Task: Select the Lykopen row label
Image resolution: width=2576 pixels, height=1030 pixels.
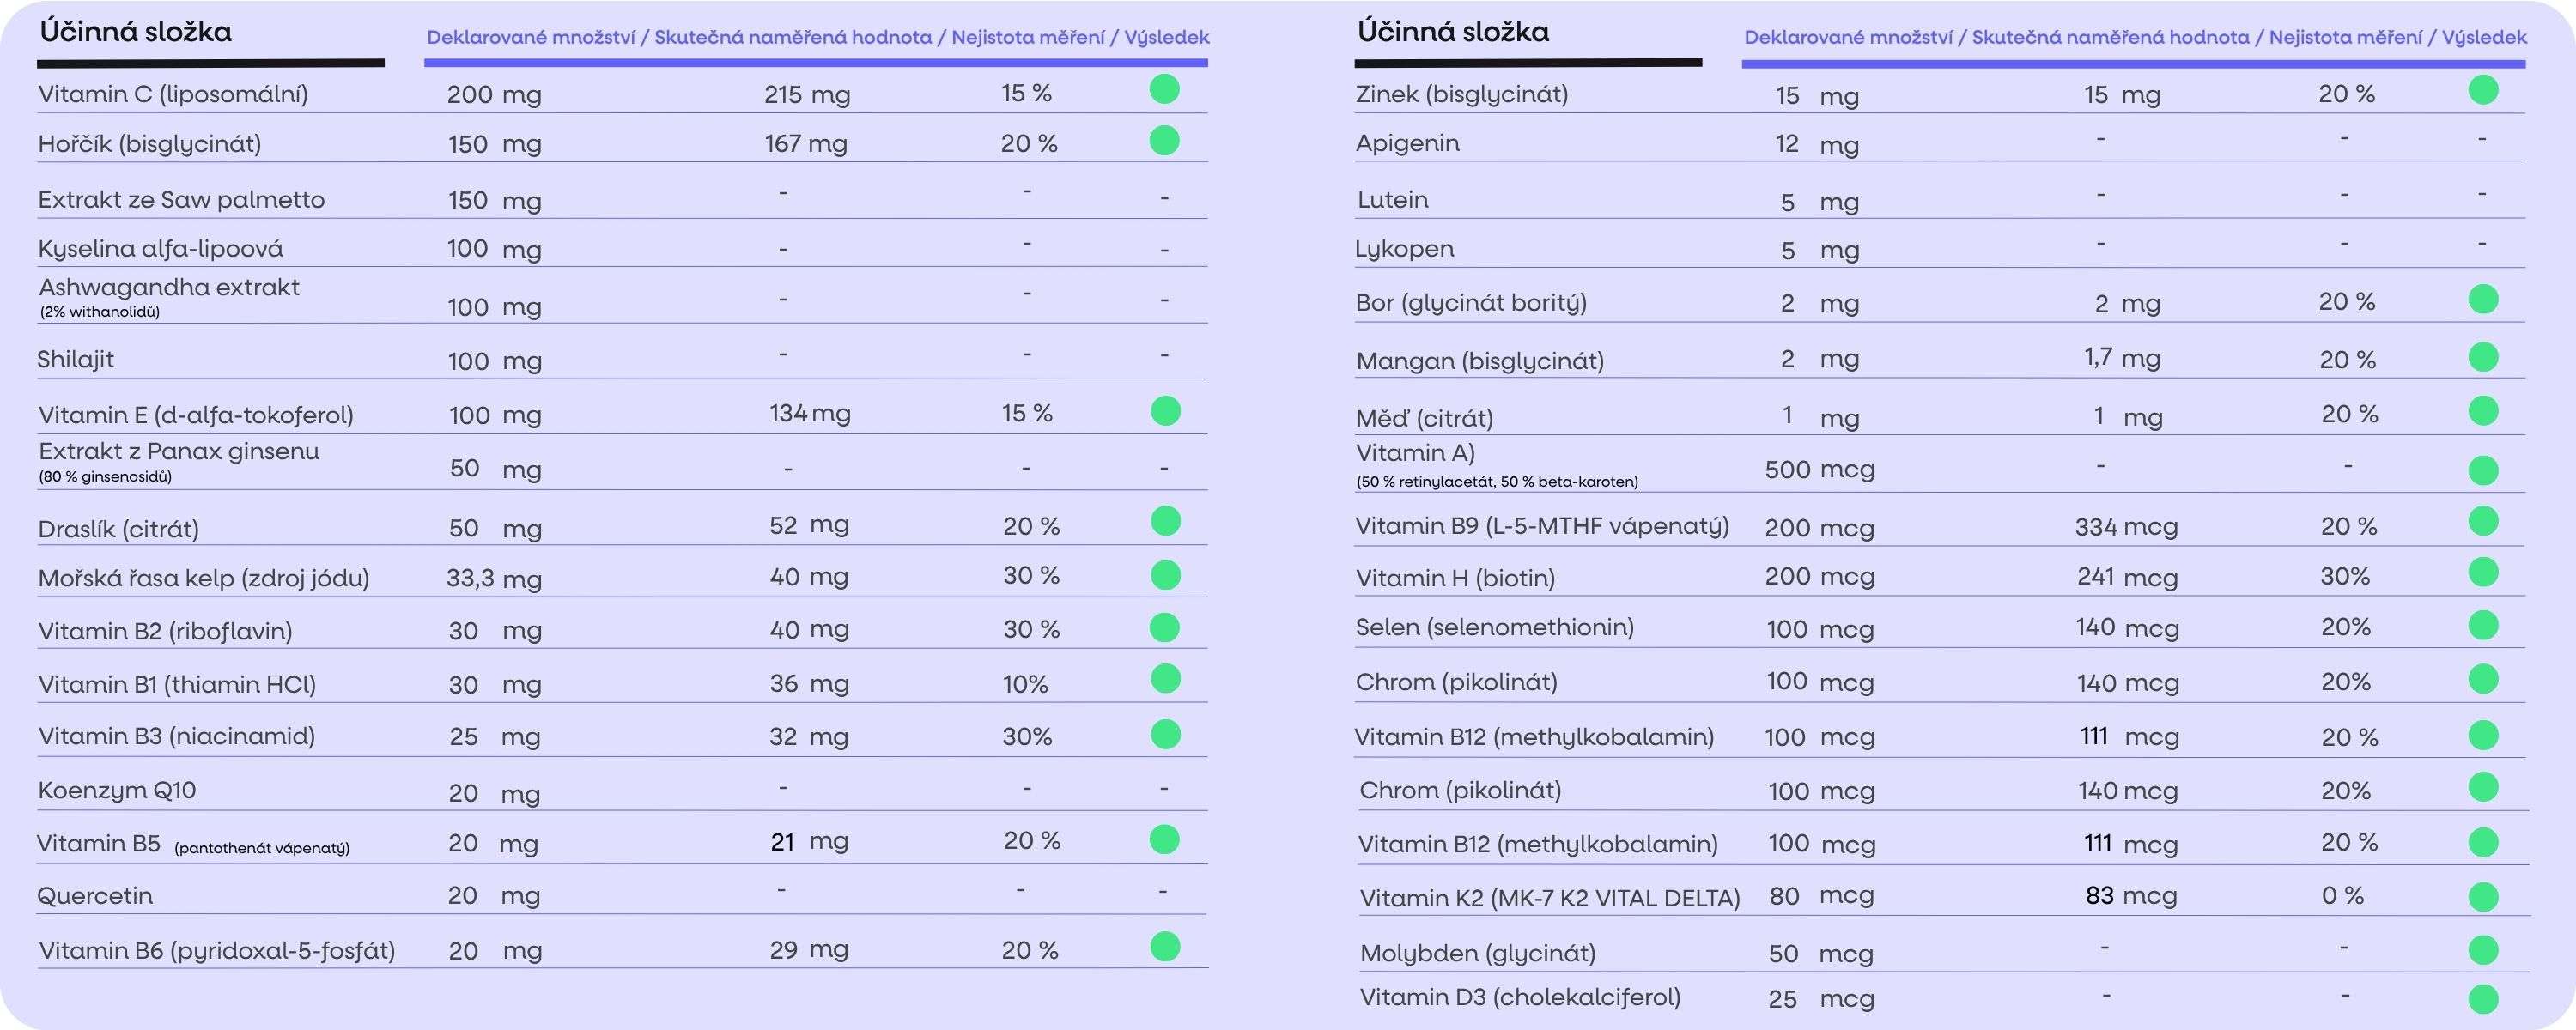Action: [x=1404, y=249]
